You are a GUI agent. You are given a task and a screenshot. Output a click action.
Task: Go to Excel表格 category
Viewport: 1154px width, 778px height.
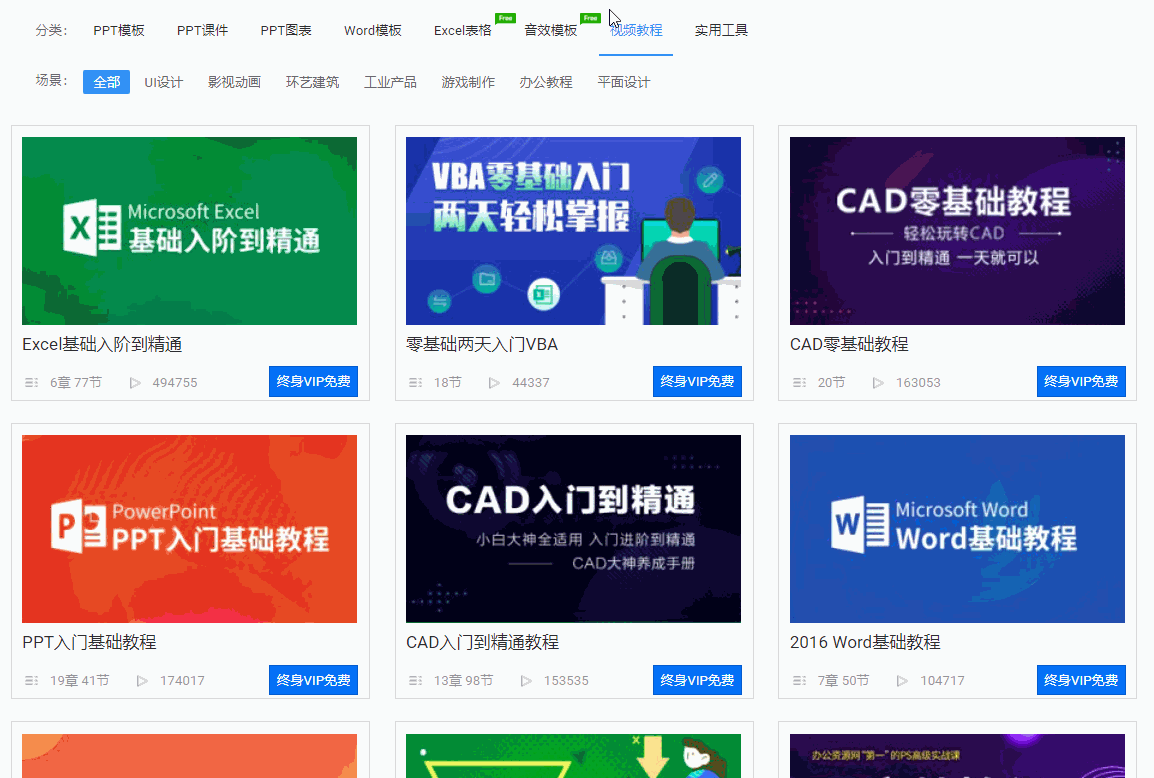(x=462, y=30)
